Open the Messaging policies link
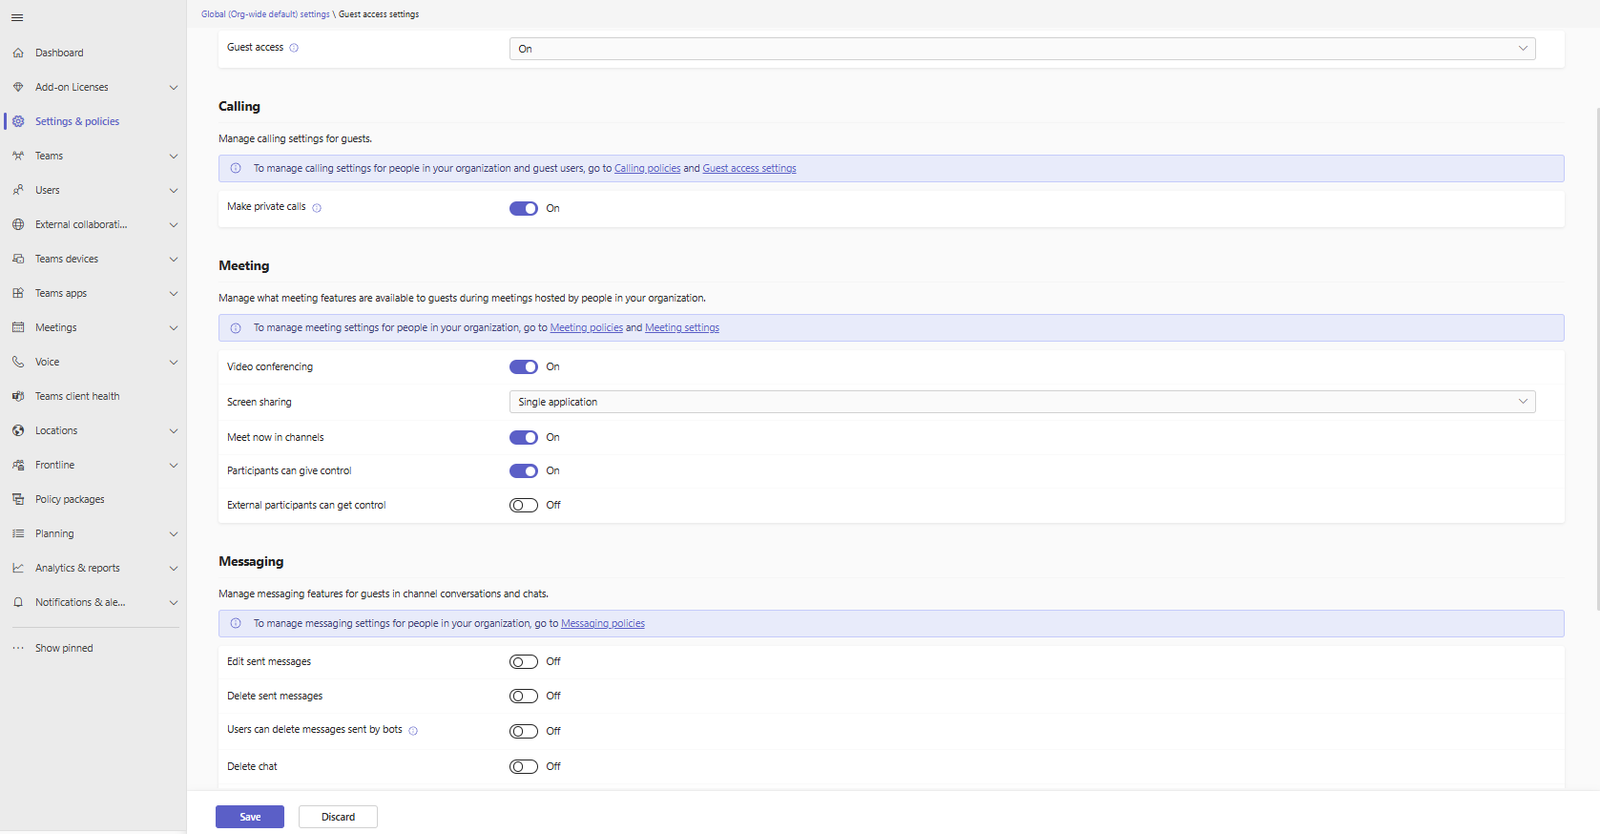1600x834 pixels. point(603,623)
